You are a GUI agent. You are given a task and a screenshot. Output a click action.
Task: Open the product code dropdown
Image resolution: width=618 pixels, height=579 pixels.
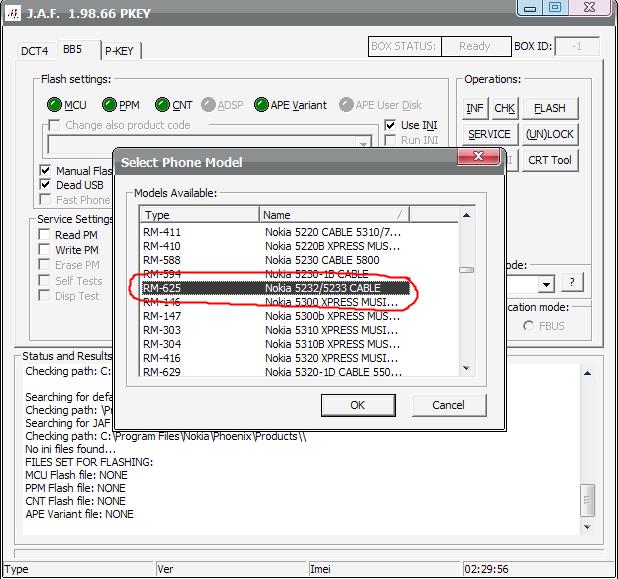click(363, 144)
